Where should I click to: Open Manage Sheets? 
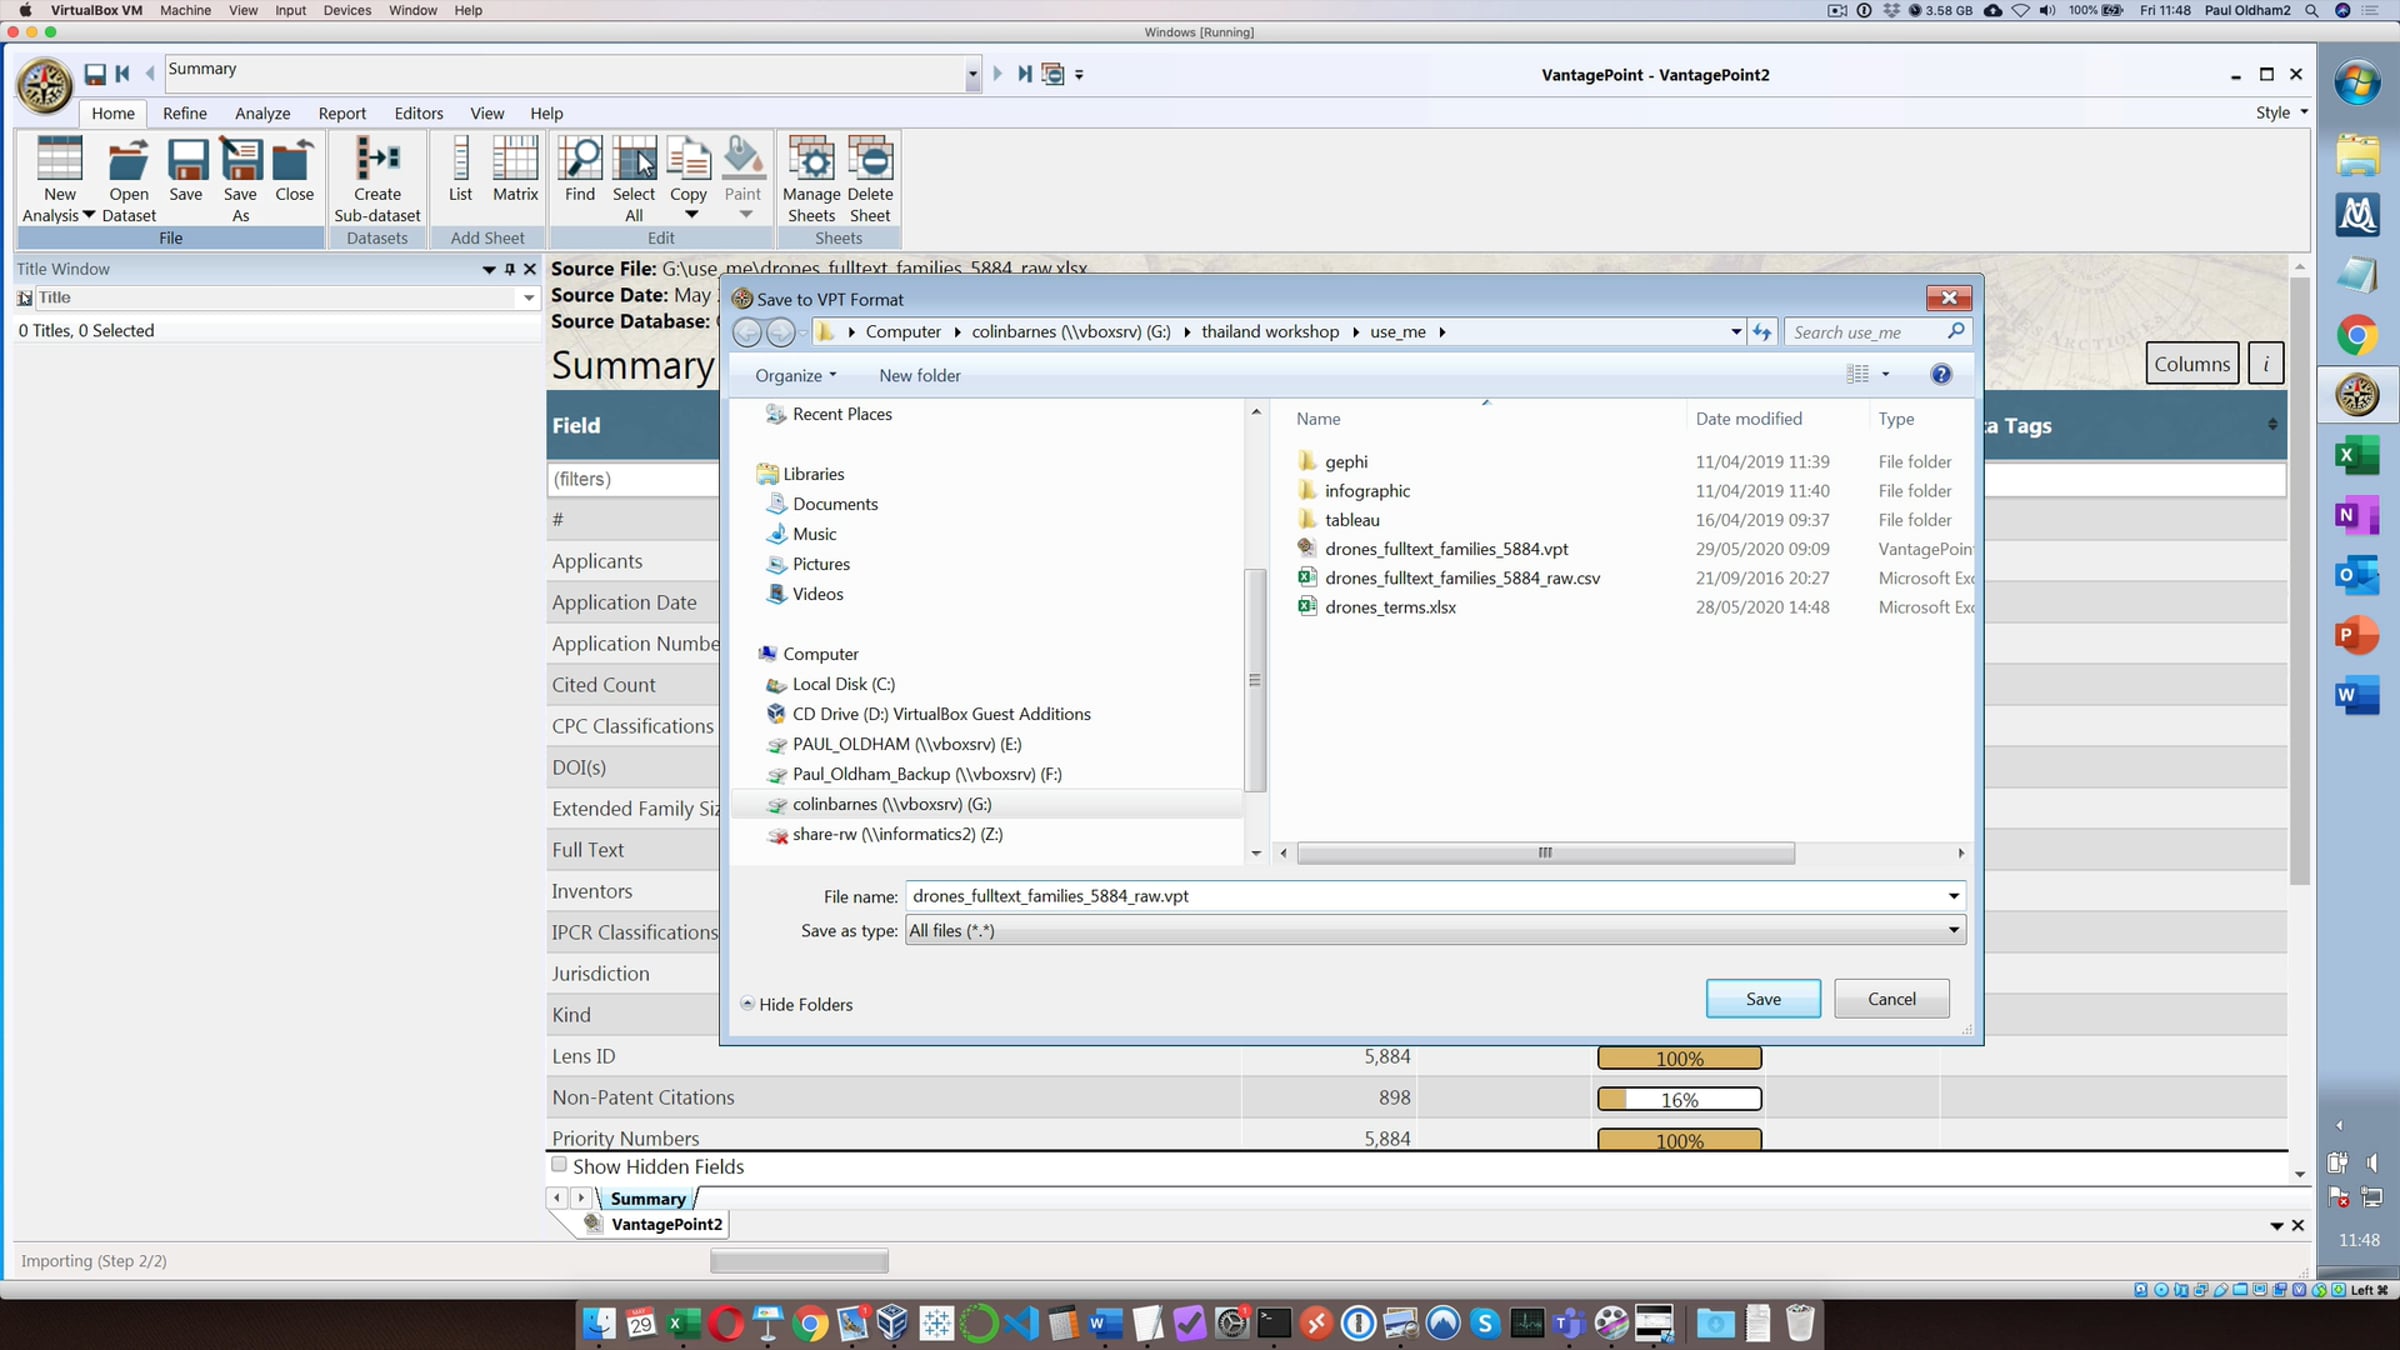pos(811,180)
